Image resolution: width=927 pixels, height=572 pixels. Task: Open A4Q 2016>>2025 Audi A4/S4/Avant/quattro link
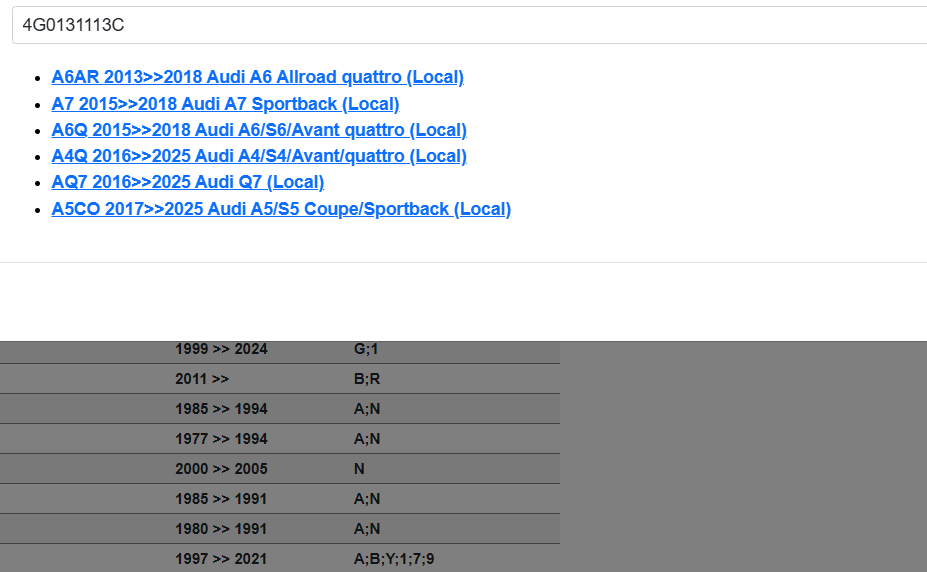(x=259, y=156)
